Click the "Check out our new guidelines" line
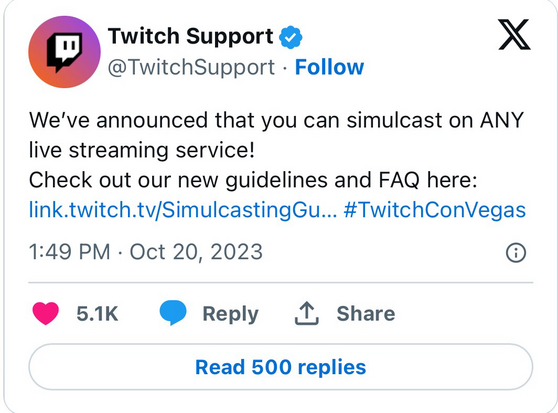The height and width of the screenshot is (413, 558). (253, 180)
